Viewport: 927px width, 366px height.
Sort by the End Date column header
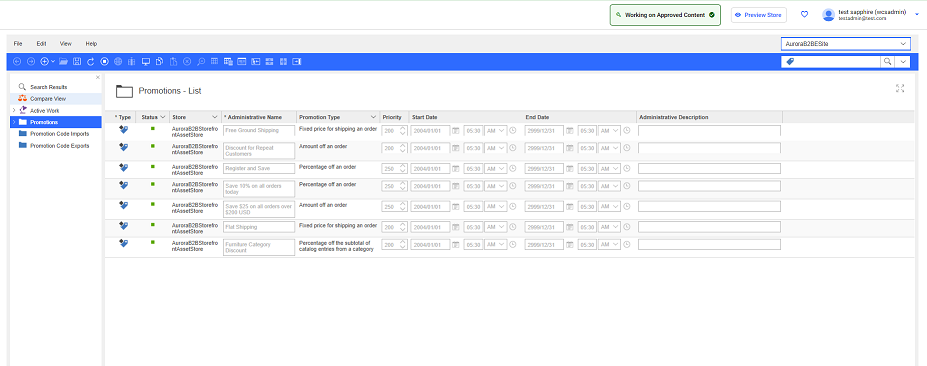point(579,117)
